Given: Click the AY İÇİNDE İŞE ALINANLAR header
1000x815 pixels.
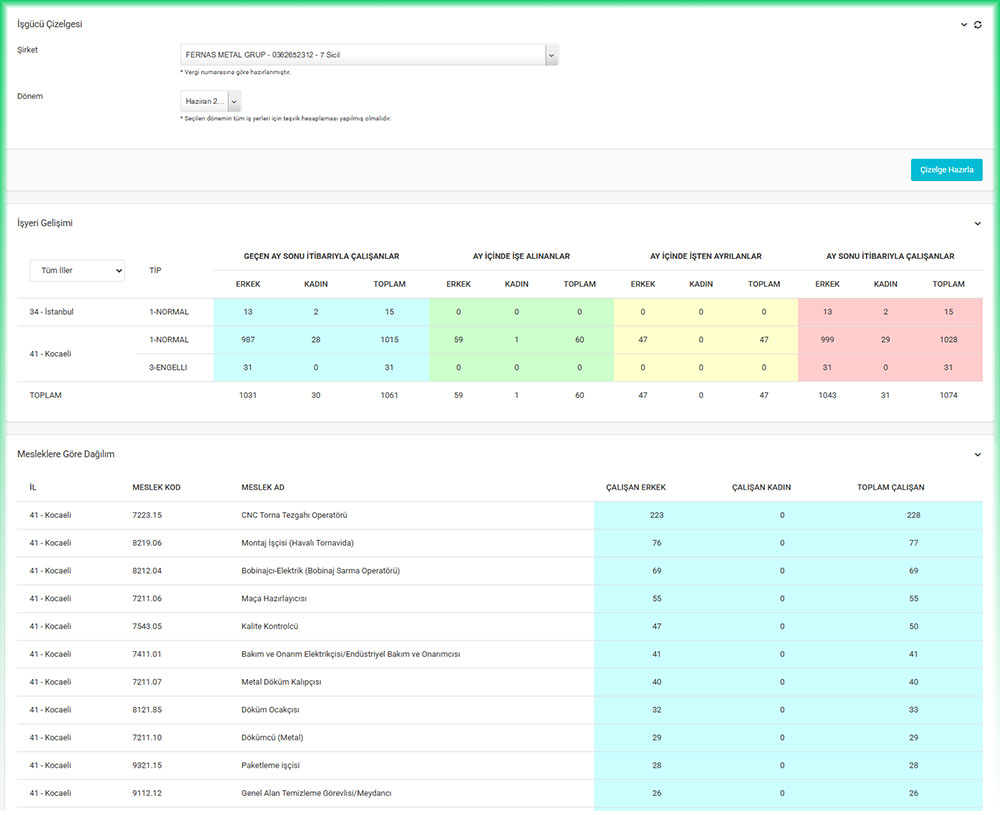Looking at the screenshot, I should pyautogui.click(x=521, y=256).
